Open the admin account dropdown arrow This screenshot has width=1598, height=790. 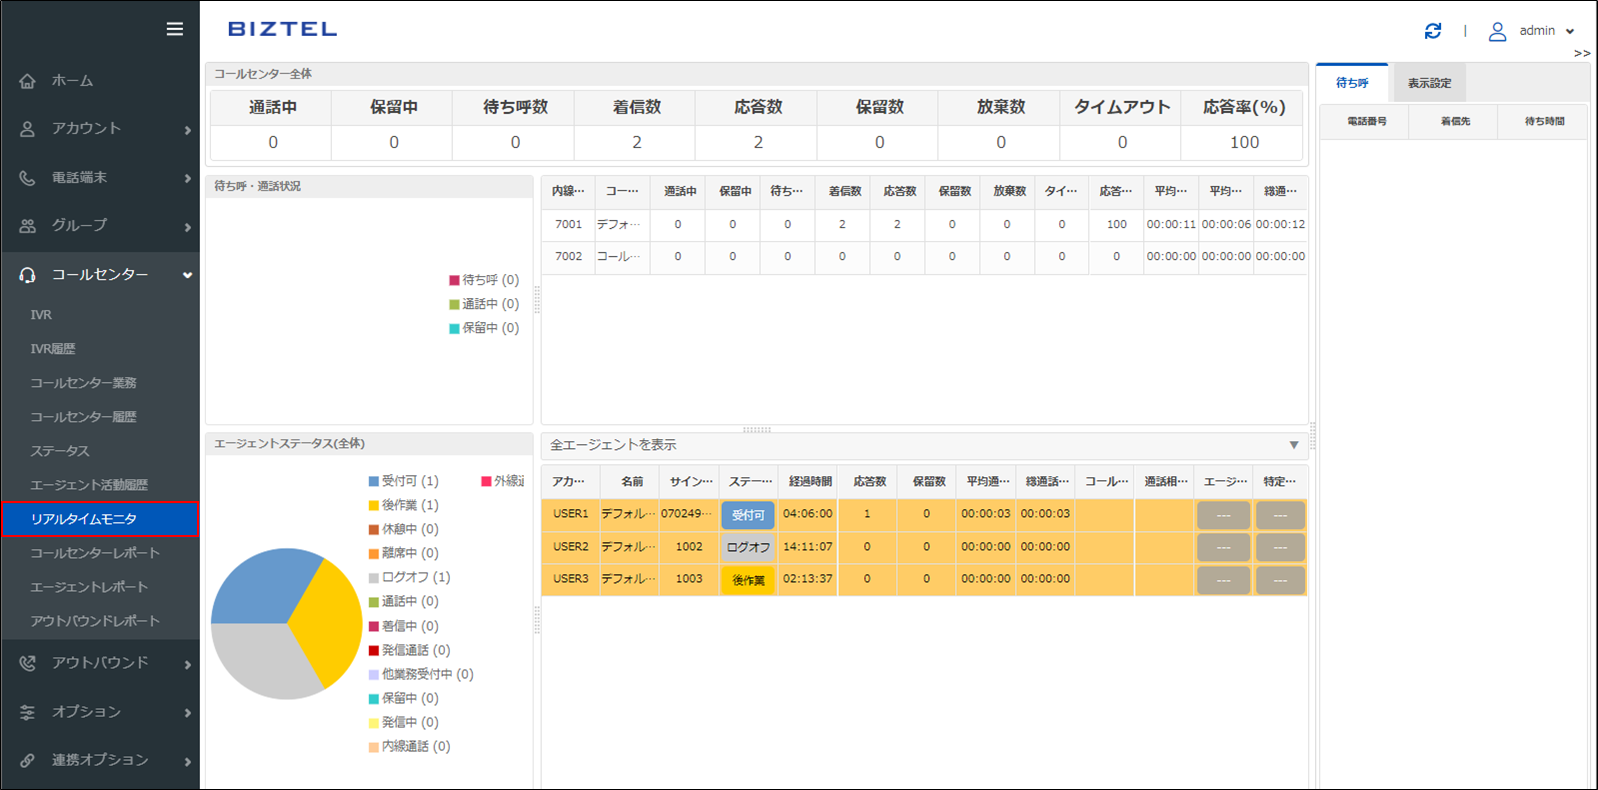(1570, 32)
